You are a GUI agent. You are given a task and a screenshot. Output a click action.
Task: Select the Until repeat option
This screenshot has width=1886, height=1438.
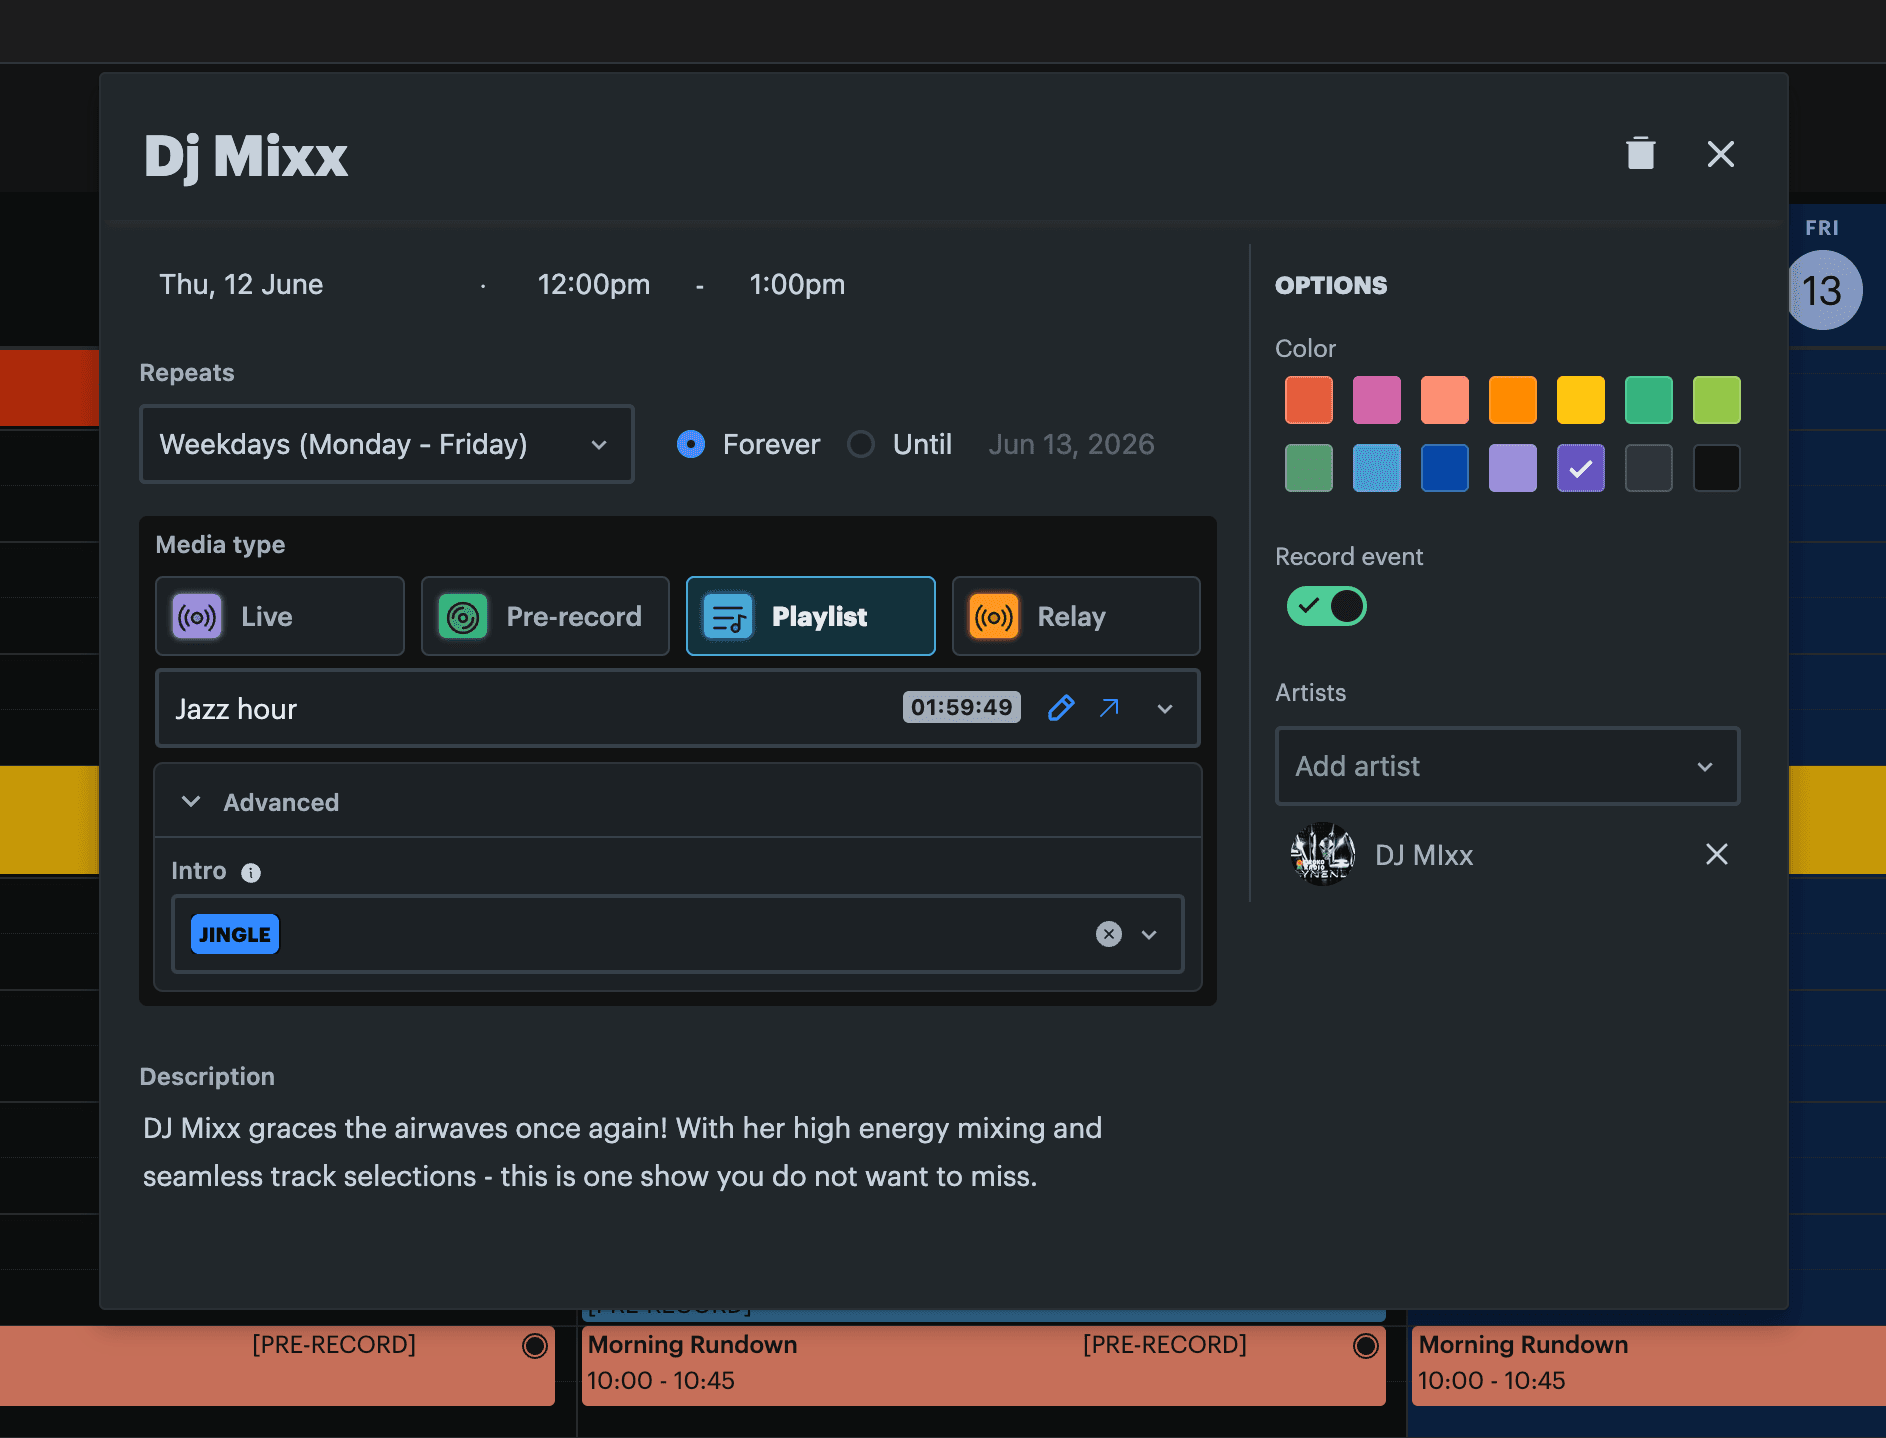coord(861,444)
